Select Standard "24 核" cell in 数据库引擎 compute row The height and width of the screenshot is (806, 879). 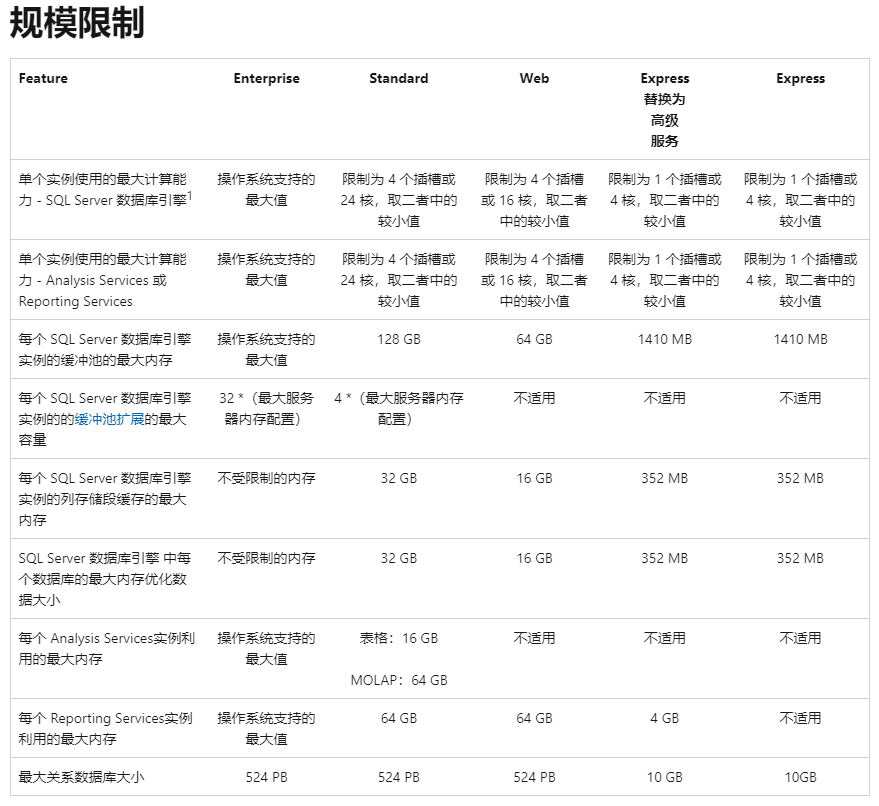coord(399,200)
